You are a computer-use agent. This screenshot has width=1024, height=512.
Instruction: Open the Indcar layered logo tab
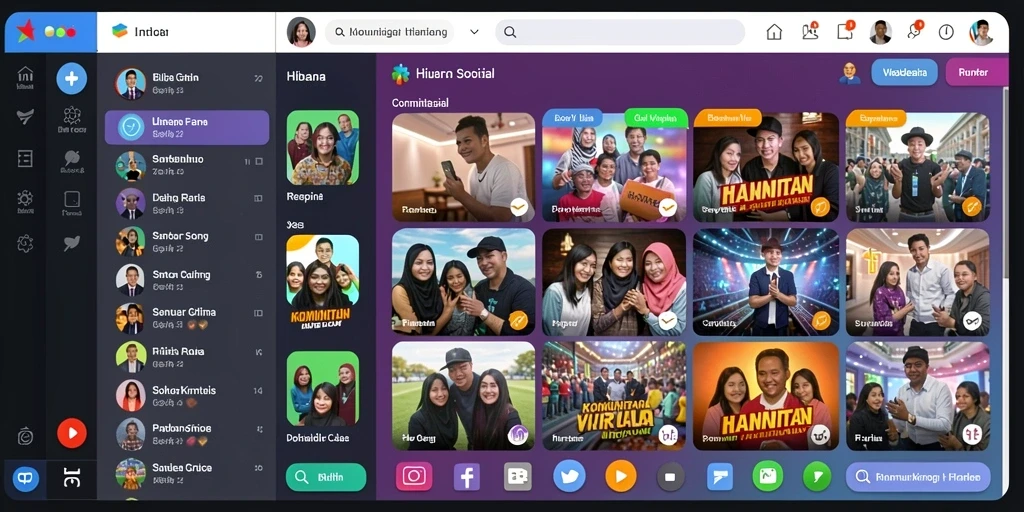click(140, 31)
